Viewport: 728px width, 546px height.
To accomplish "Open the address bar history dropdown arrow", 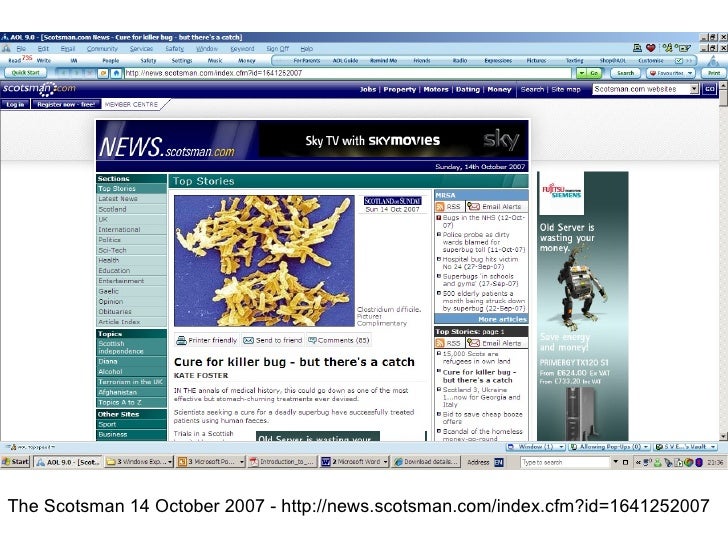I will (581, 73).
